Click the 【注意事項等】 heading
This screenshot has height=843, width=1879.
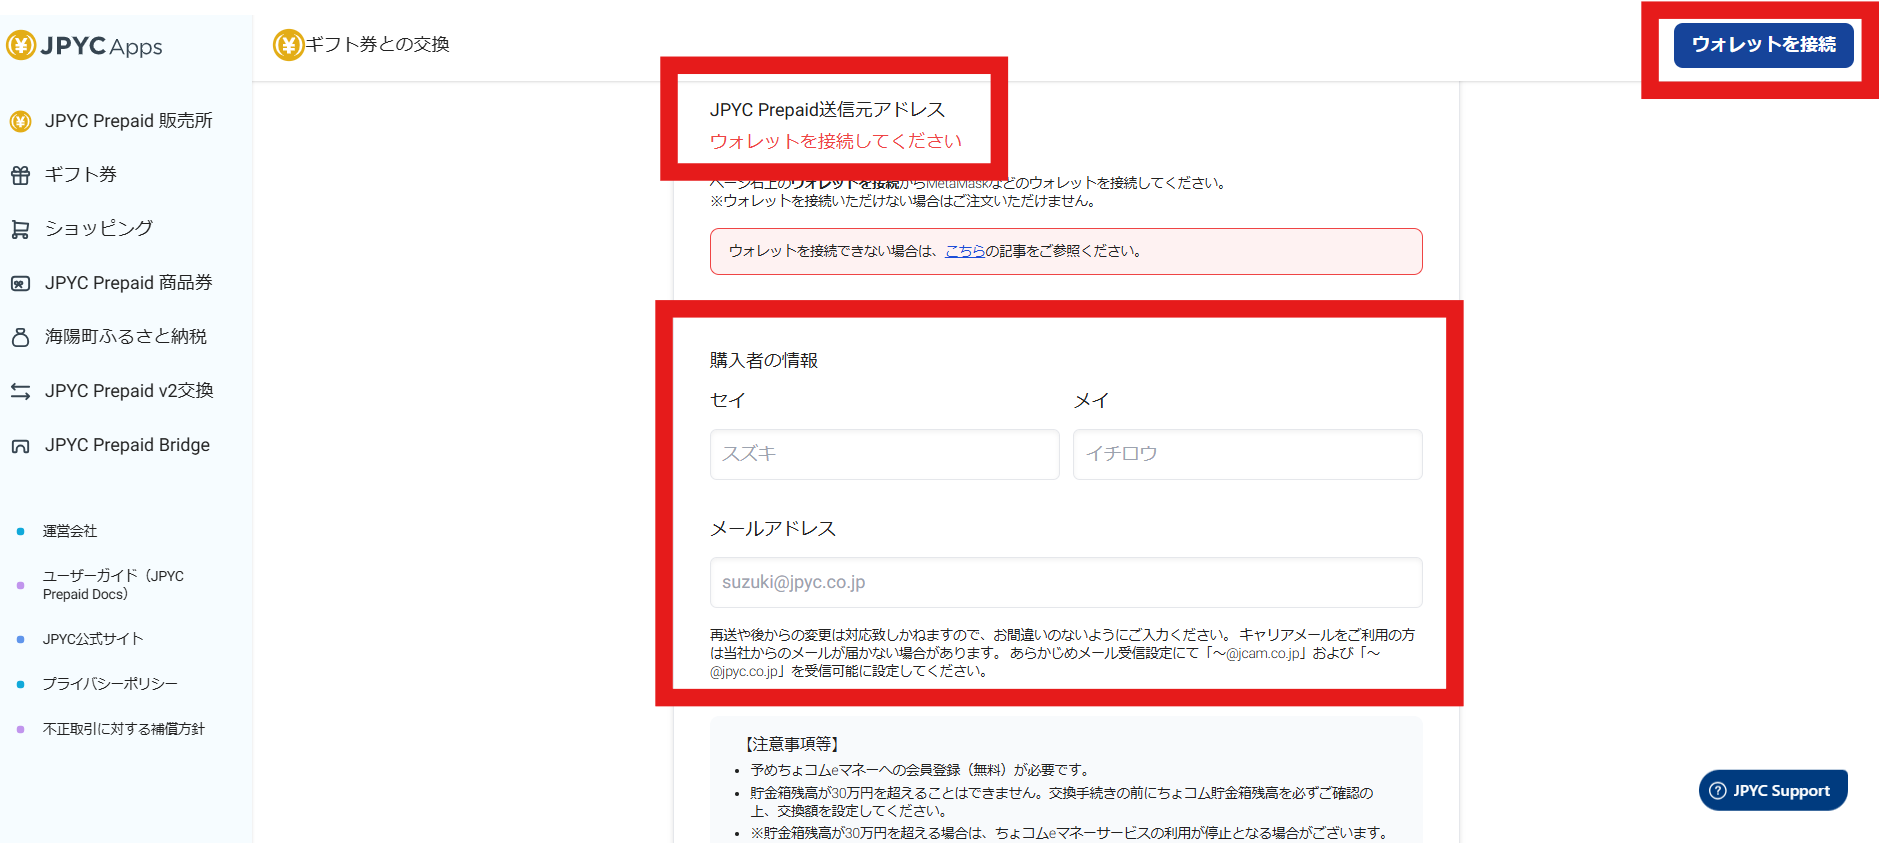[x=792, y=744]
